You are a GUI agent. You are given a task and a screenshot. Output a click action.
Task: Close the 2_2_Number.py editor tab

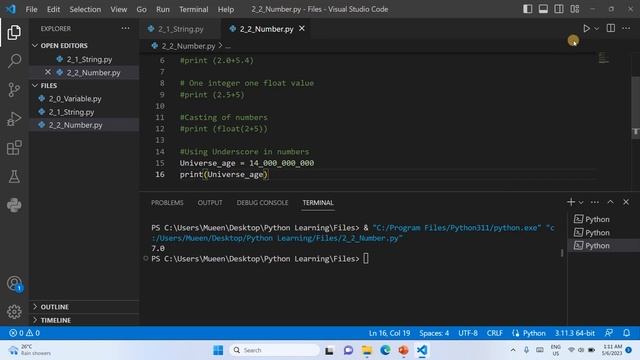tap(302, 29)
